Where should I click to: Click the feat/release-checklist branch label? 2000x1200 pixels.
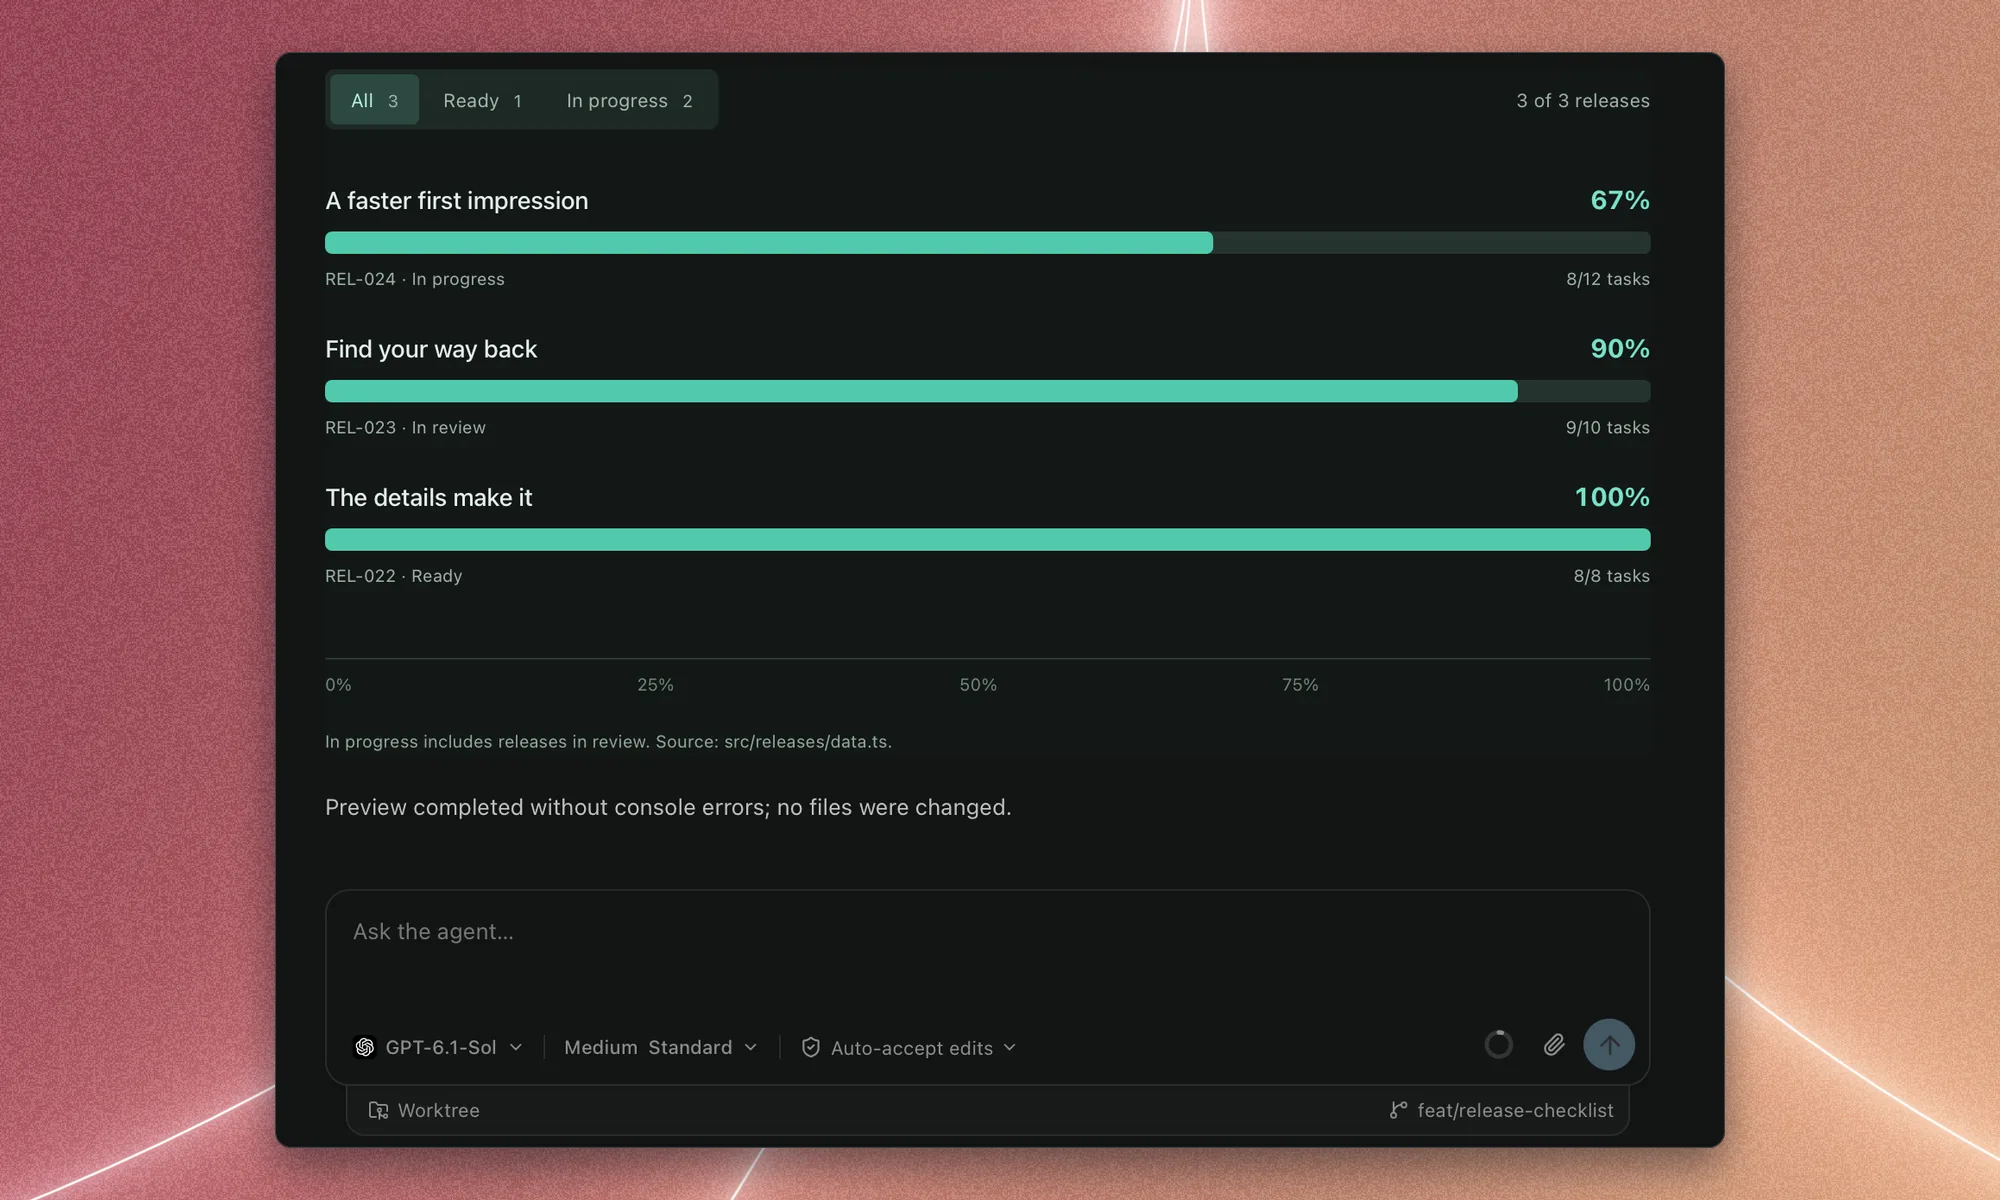[1515, 1110]
